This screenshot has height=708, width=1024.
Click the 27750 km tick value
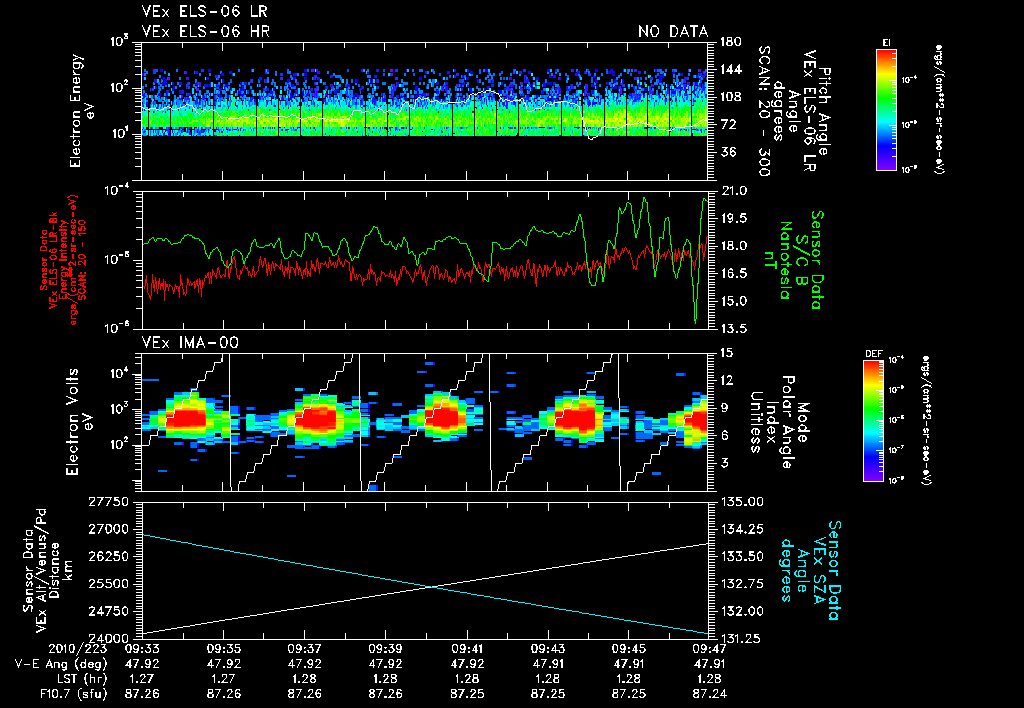(x=109, y=502)
